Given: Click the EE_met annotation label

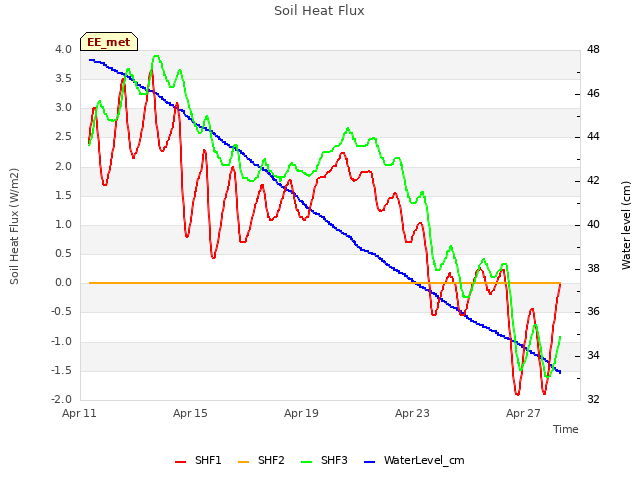Looking at the screenshot, I should pos(109,42).
